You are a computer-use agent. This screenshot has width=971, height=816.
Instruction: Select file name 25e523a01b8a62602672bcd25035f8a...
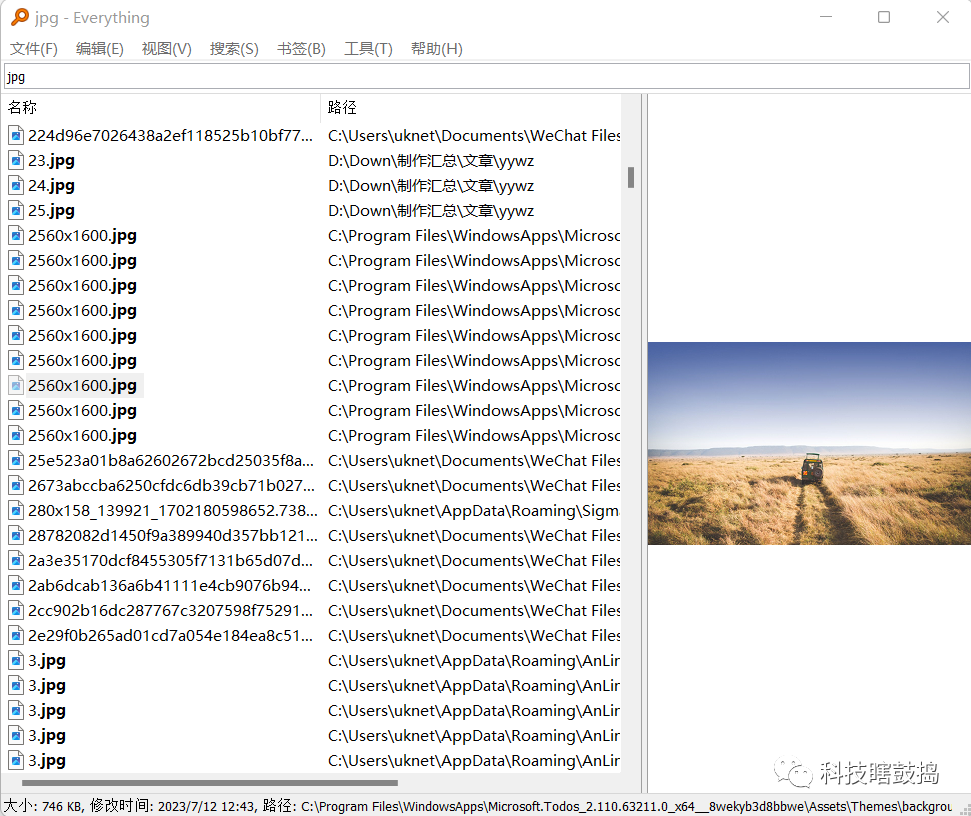point(170,461)
